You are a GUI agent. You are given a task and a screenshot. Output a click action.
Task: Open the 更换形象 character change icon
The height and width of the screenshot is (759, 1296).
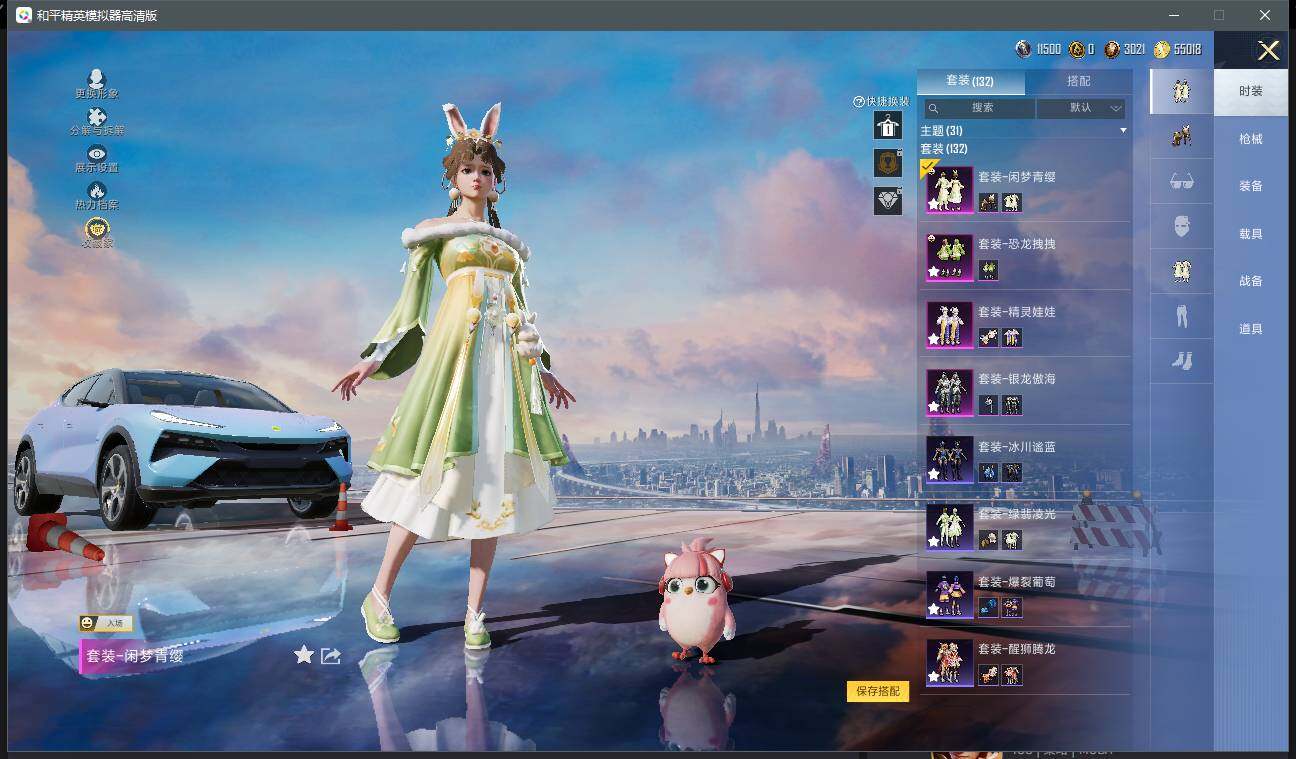[97, 78]
